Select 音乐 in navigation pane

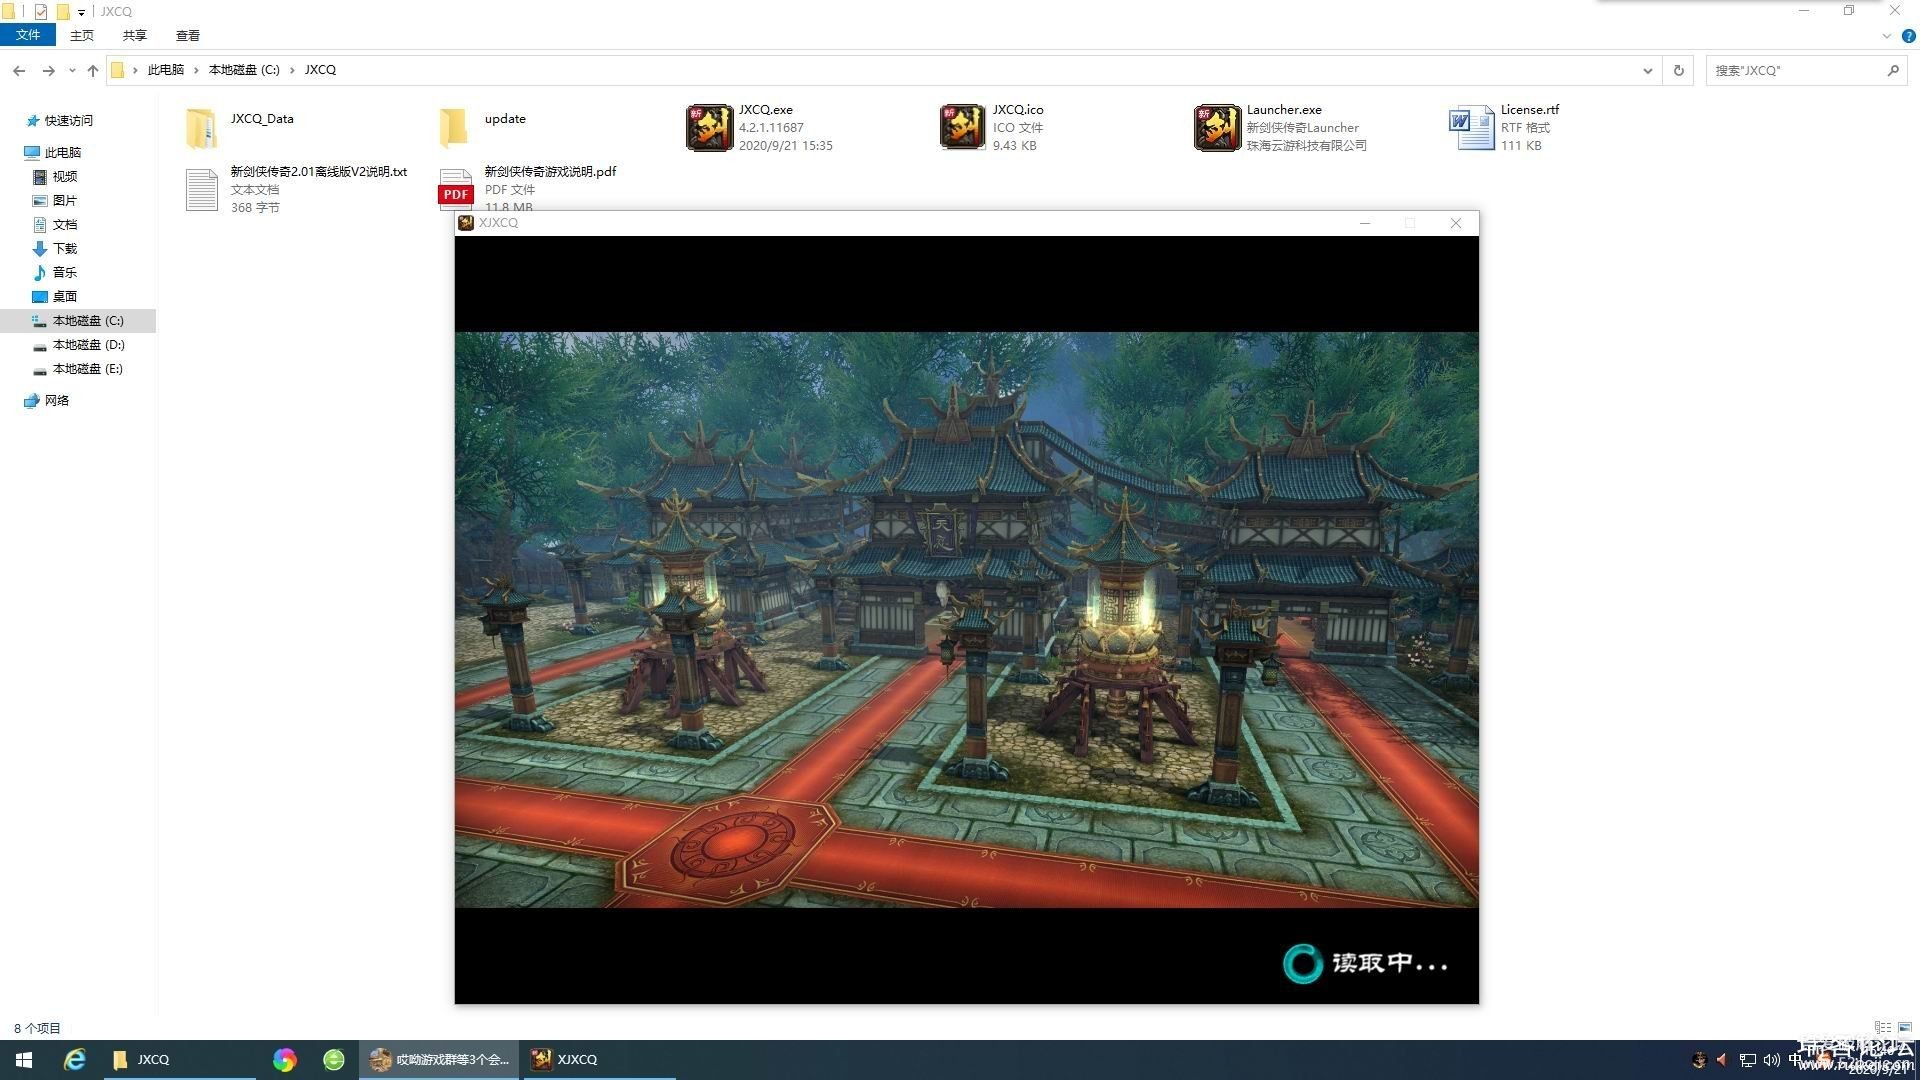click(64, 272)
